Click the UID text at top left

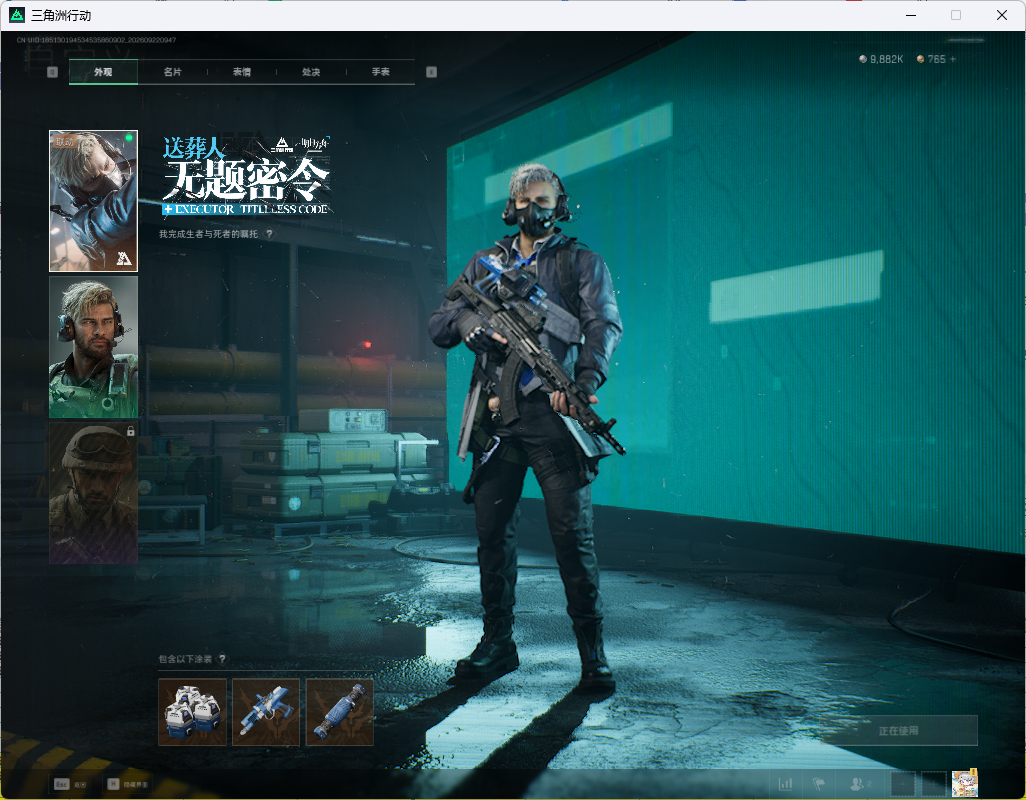pyautogui.click(x=96, y=40)
